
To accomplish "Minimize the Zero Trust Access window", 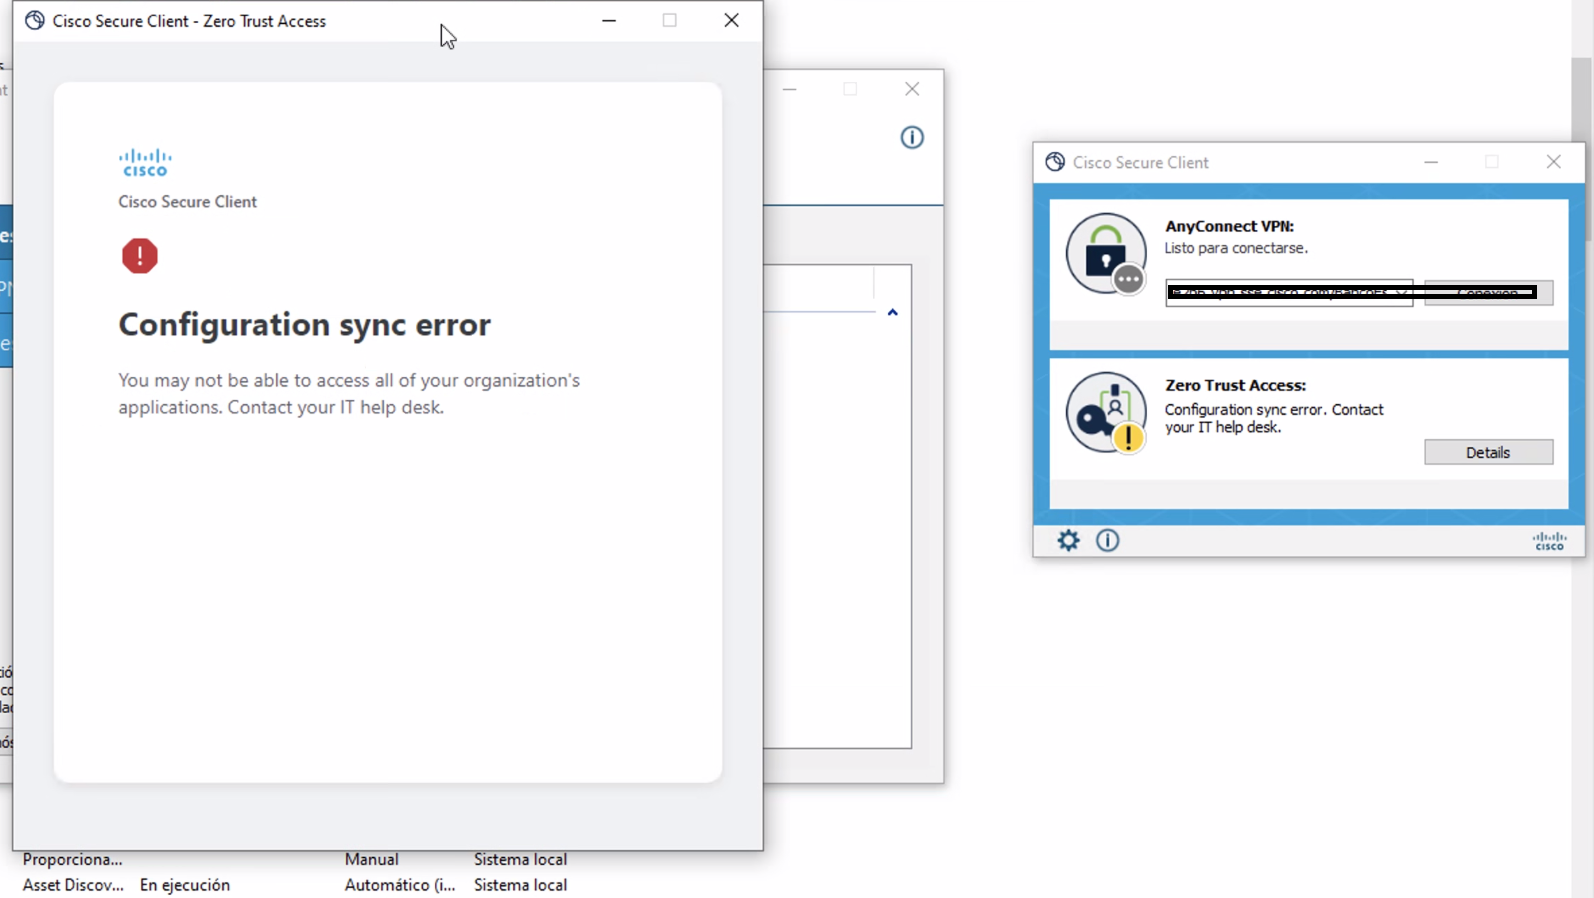I will pos(609,20).
